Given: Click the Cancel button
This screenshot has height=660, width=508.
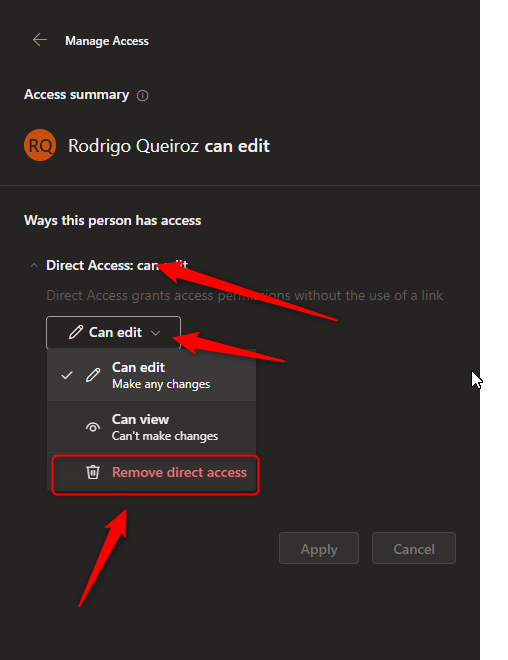Looking at the screenshot, I should coord(414,548).
